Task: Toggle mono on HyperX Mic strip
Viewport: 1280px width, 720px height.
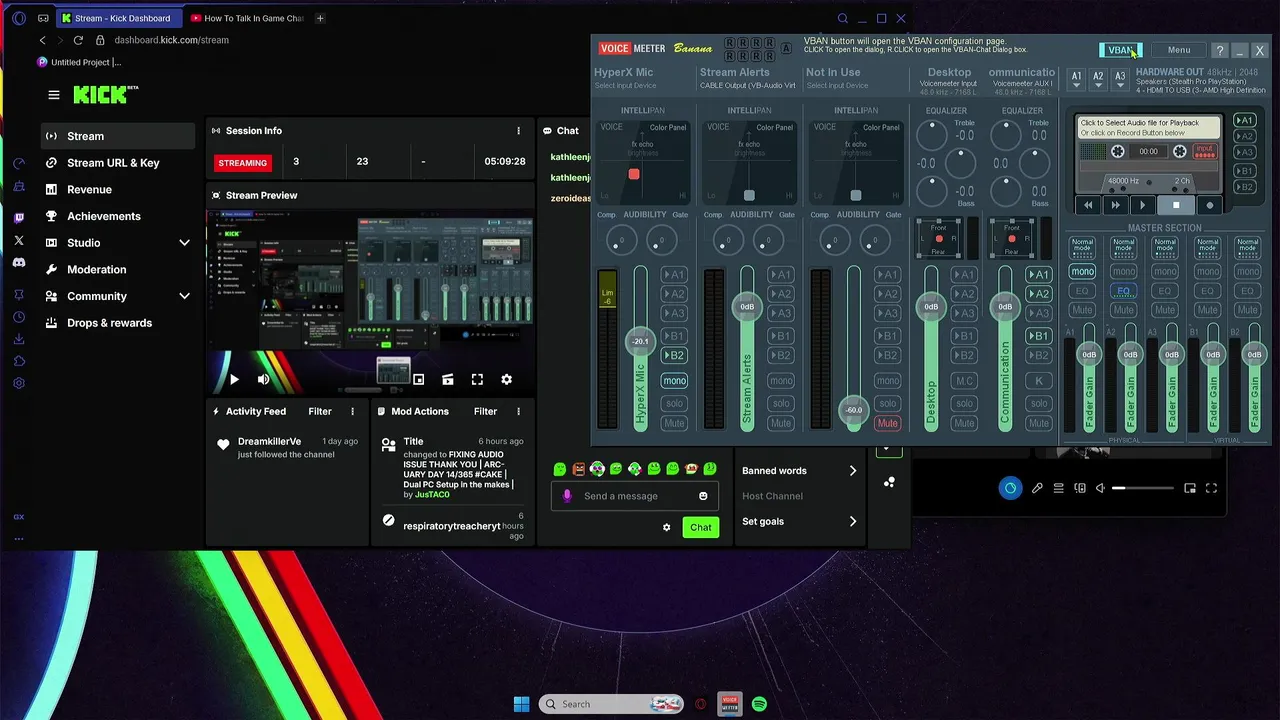Action: point(674,380)
